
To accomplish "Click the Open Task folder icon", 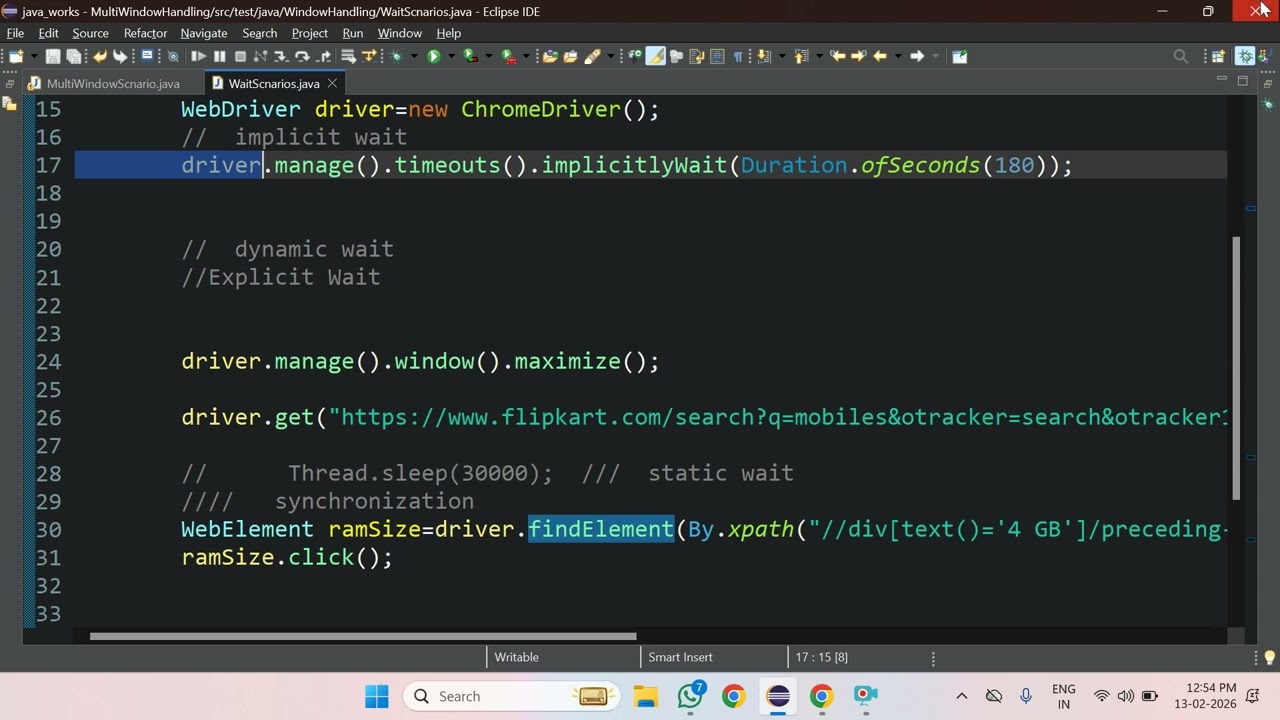I will pyautogui.click(x=571, y=56).
